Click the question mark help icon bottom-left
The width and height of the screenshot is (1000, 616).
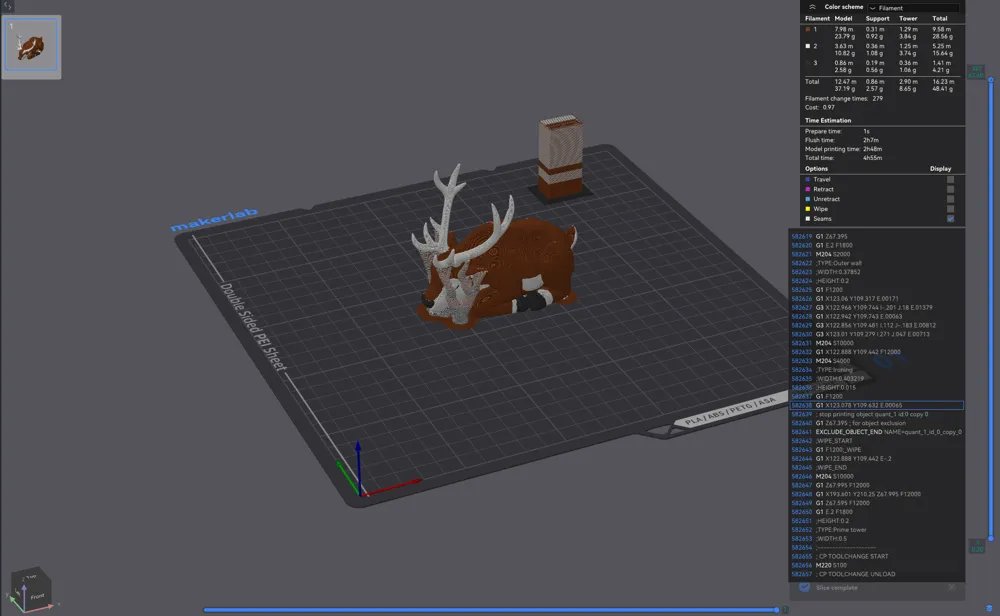coord(8,608)
